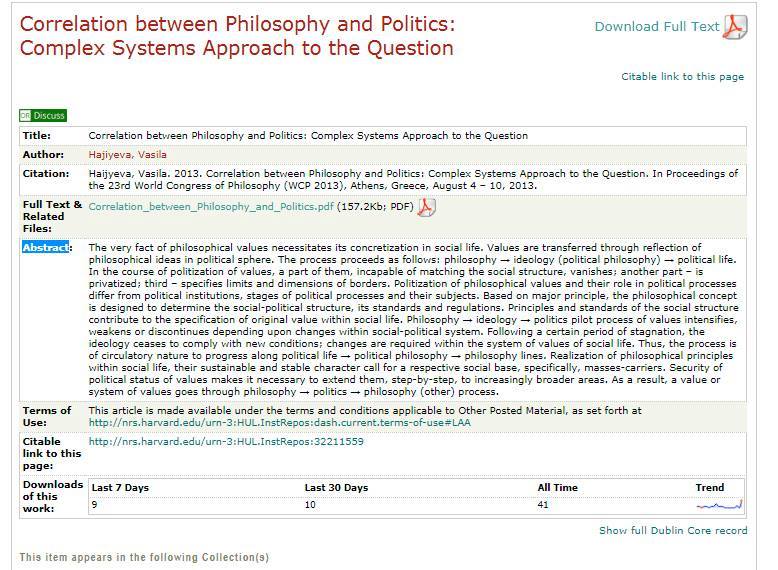
Task: Open the InstRepos:32211559 citable URL
Action: pos(226,442)
